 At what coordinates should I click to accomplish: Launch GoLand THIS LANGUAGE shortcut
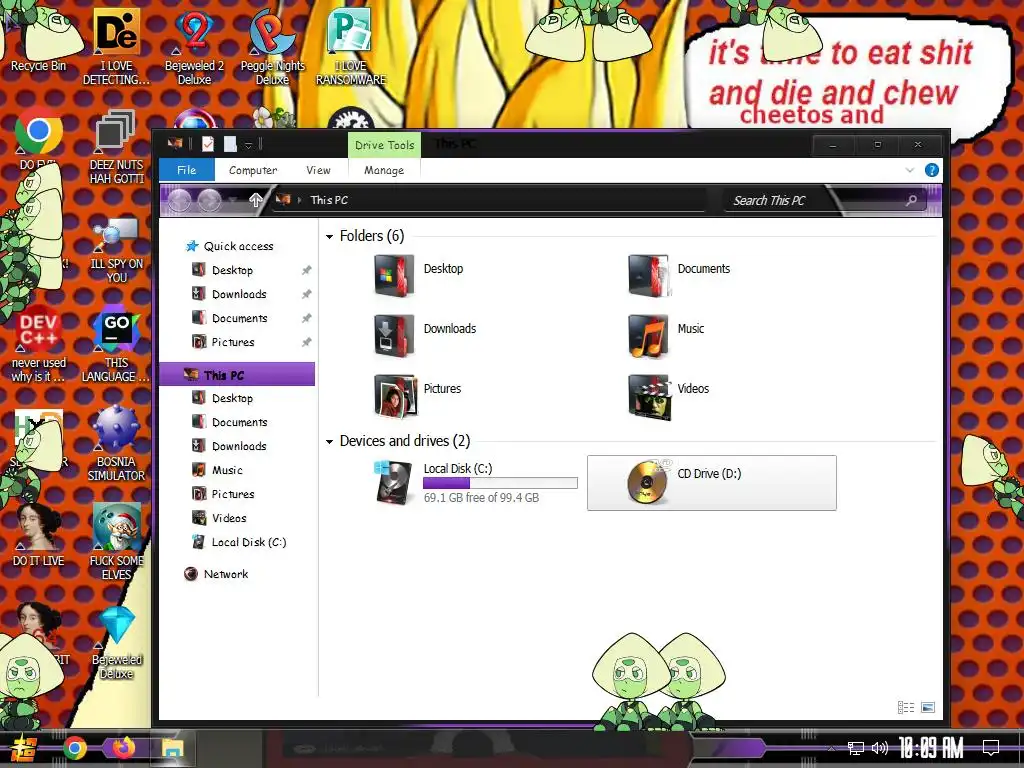pyautogui.click(x=116, y=344)
